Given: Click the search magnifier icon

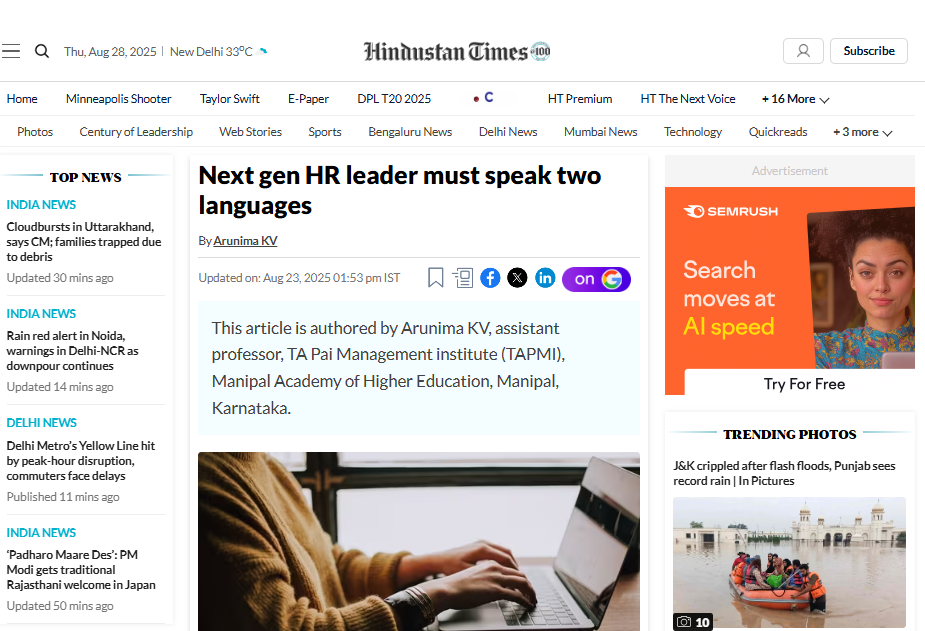Looking at the screenshot, I should pos(42,51).
